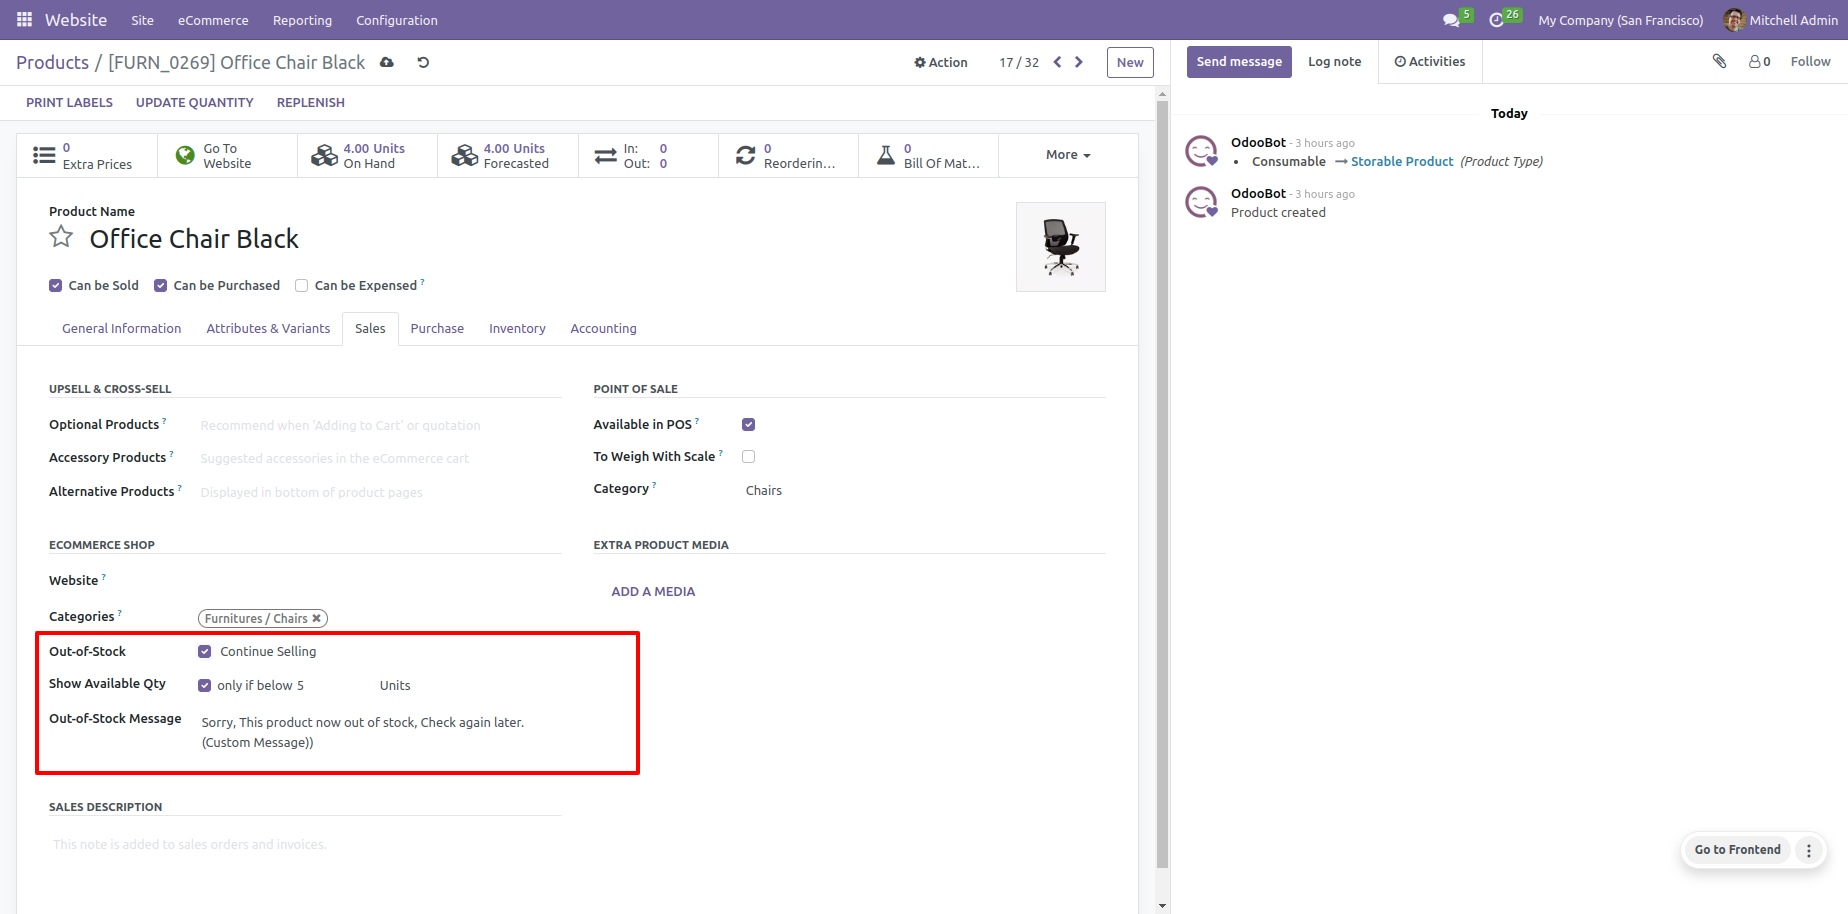Open the More dropdown in button box
Image resolution: width=1848 pixels, height=914 pixels.
[x=1066, y=155]
